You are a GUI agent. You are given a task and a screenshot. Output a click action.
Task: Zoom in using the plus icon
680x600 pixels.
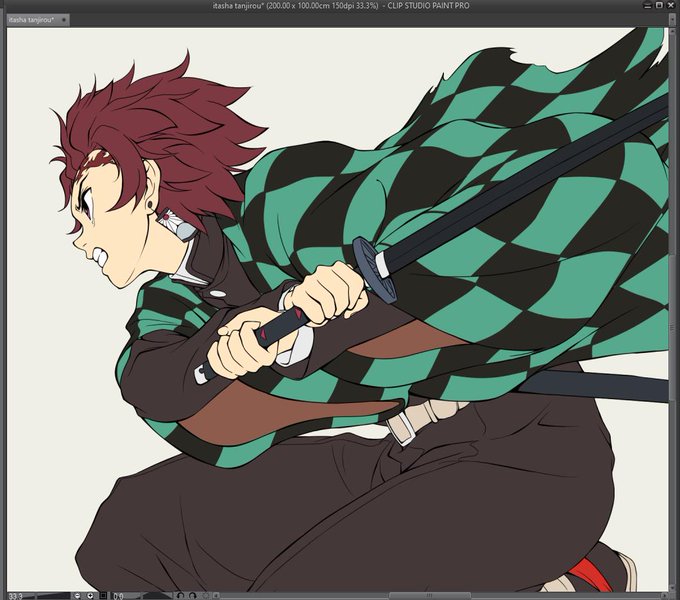point(90,596)
